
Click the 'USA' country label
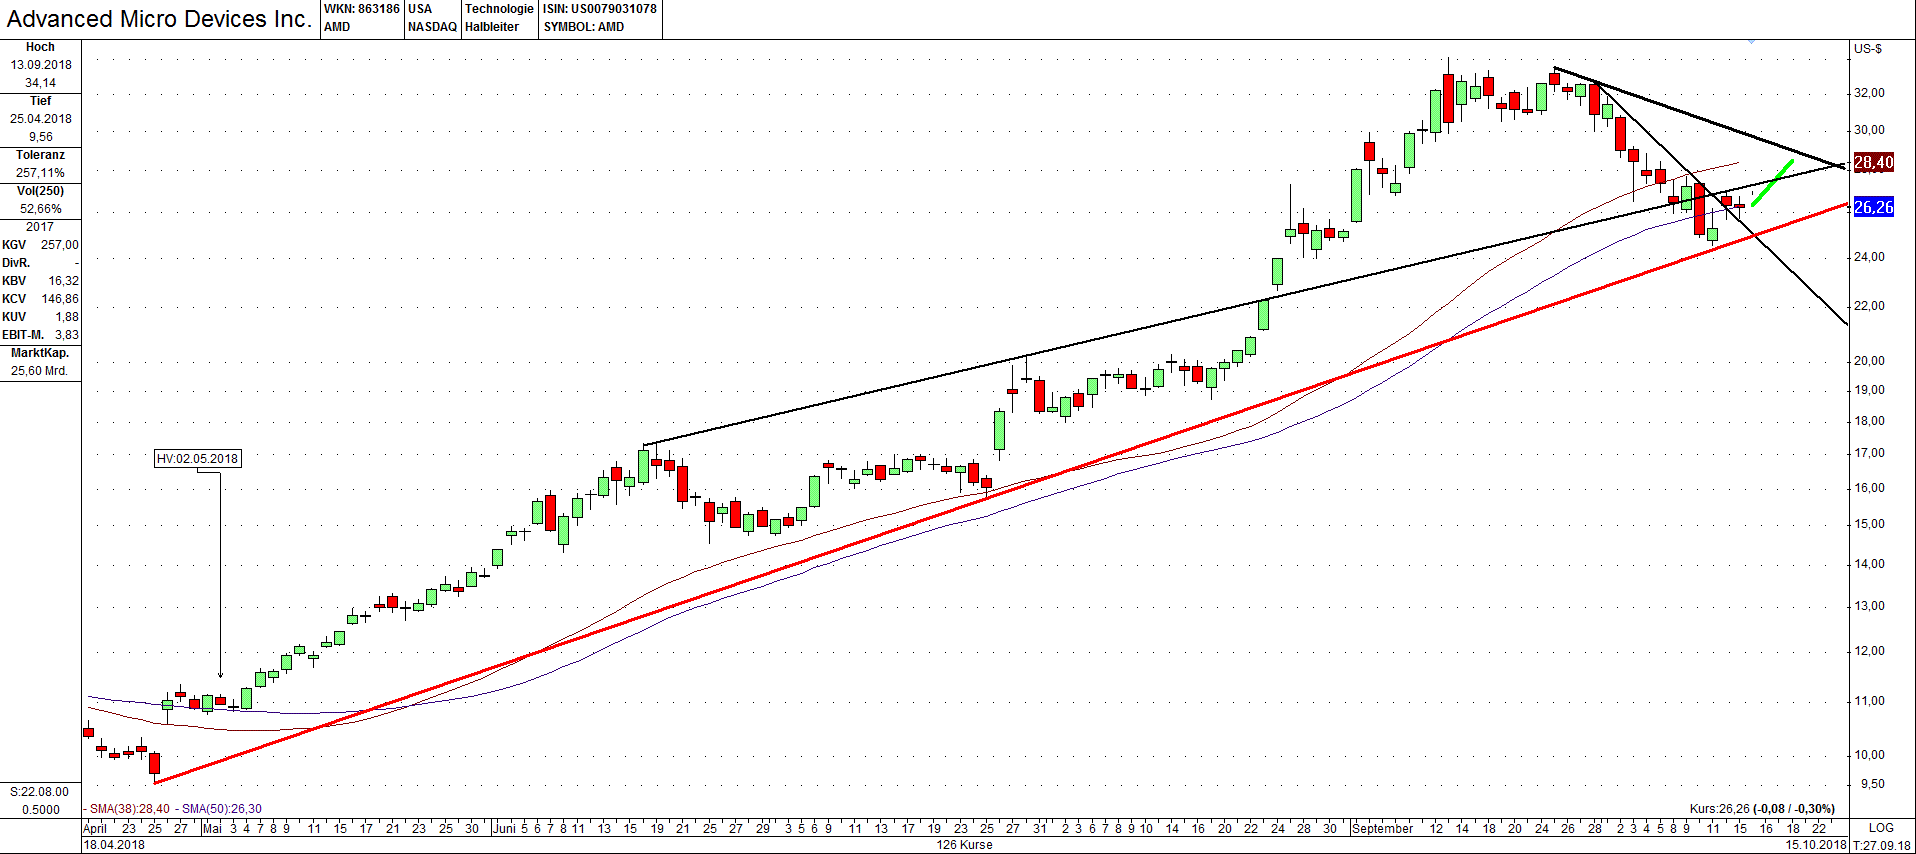click(420, 9)
